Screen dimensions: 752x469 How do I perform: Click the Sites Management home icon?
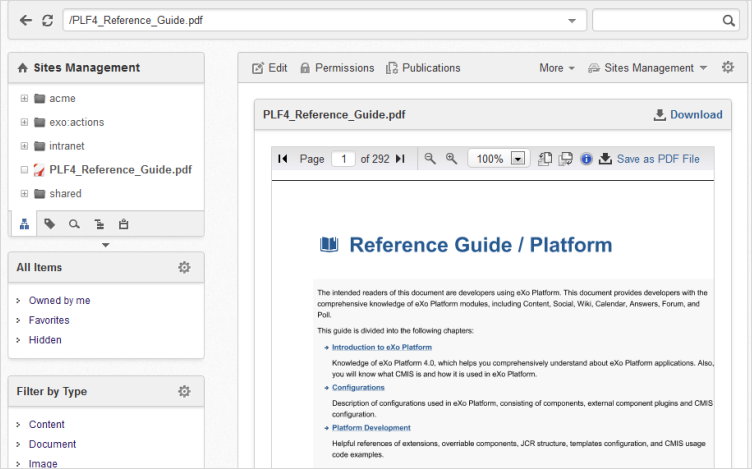(23, 68)
